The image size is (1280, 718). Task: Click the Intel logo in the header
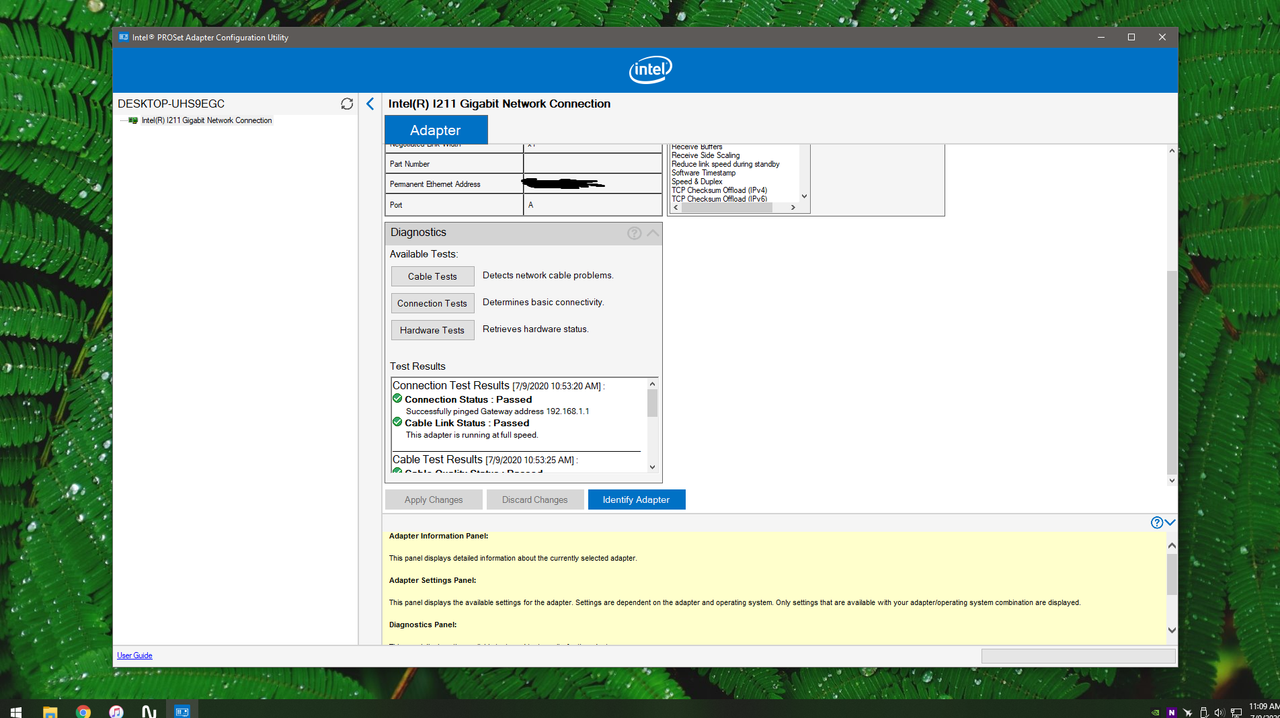click(x=650, y=70)
